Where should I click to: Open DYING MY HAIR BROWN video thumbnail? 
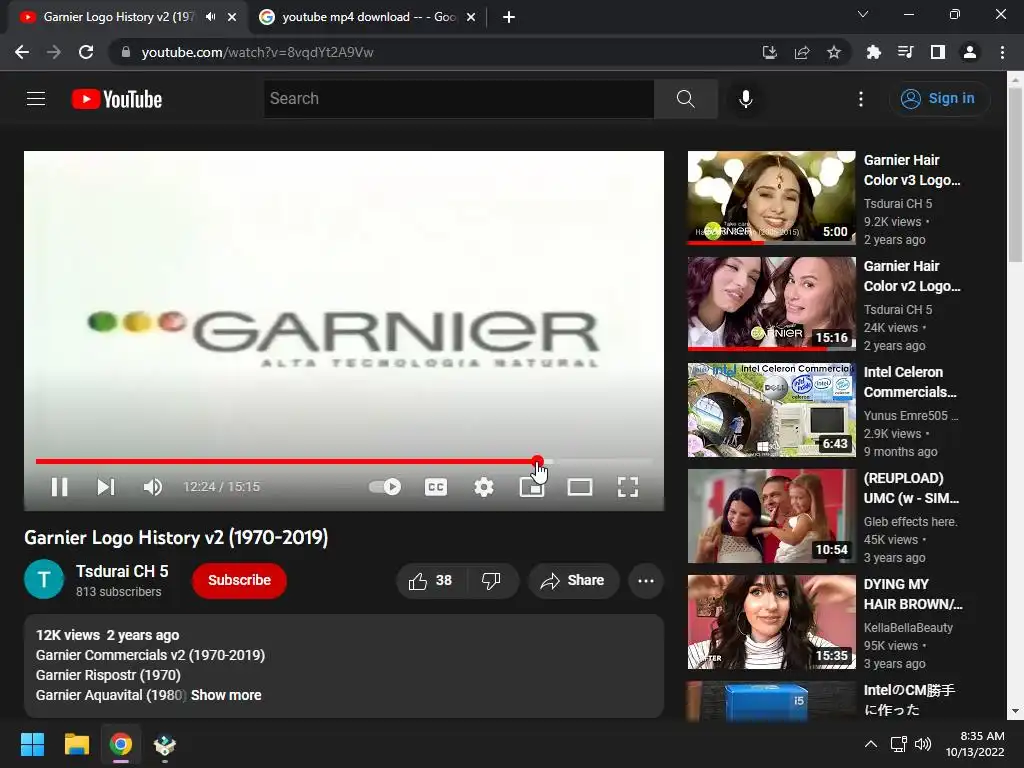771,622
